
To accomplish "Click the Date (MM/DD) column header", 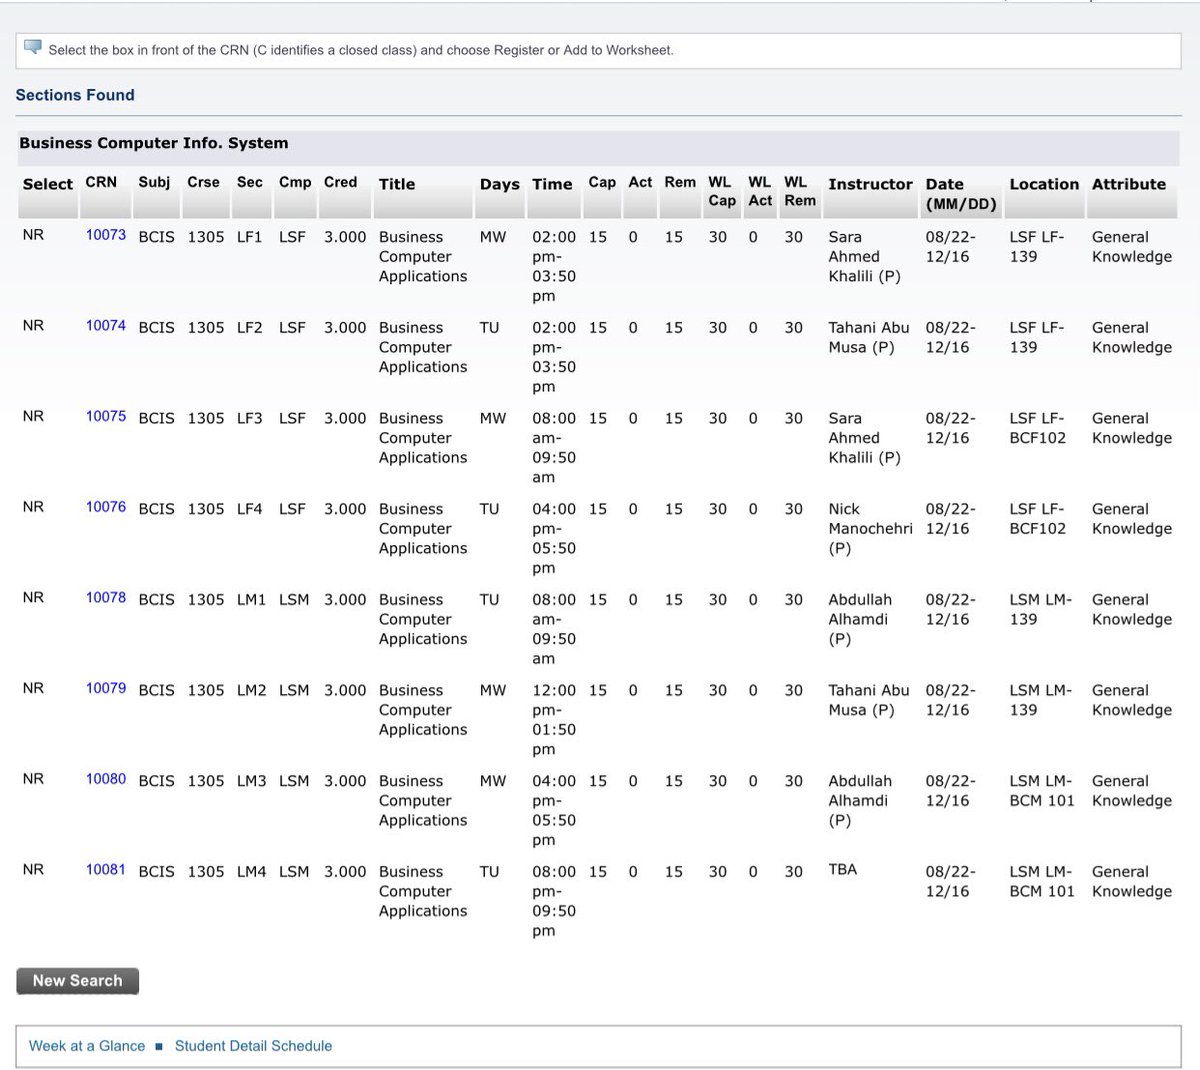I will 961,194.
